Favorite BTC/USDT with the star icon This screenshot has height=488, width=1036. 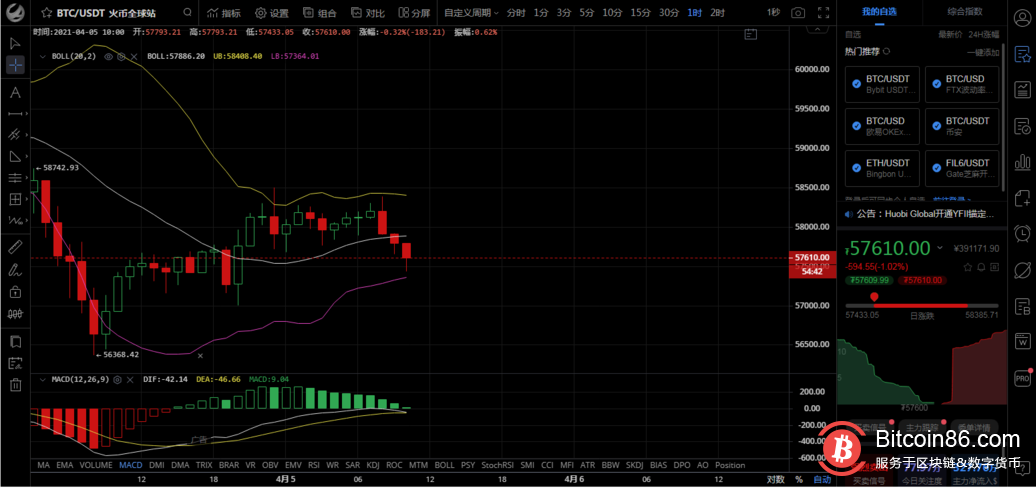click(x=46, y=13)
